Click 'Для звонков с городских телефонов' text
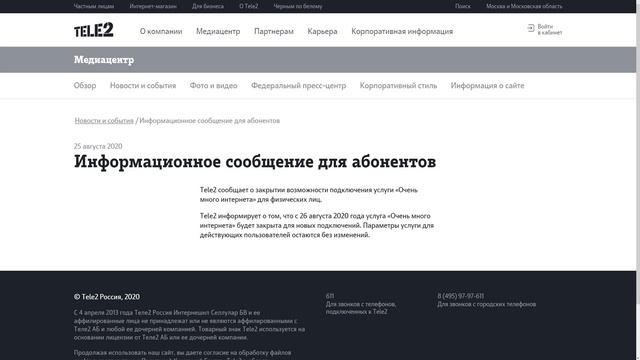 (x=487, y=304)
